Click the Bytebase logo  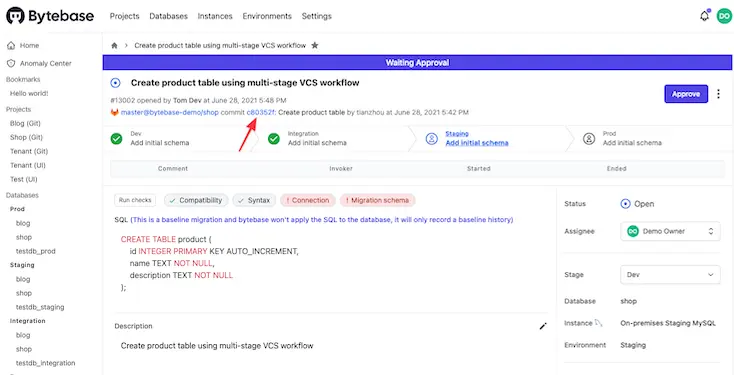(50, 16)
